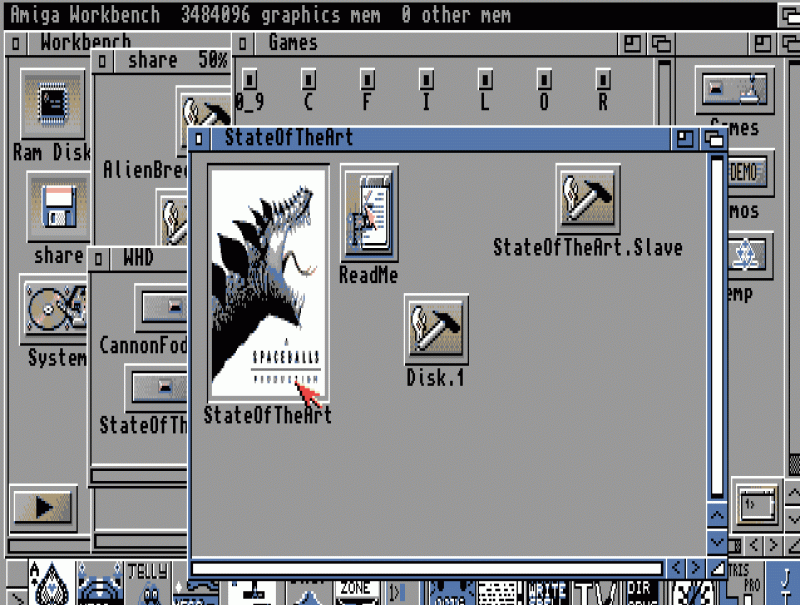Open the ReadMe document icon

pyautogui.click(x=369, y=212)
